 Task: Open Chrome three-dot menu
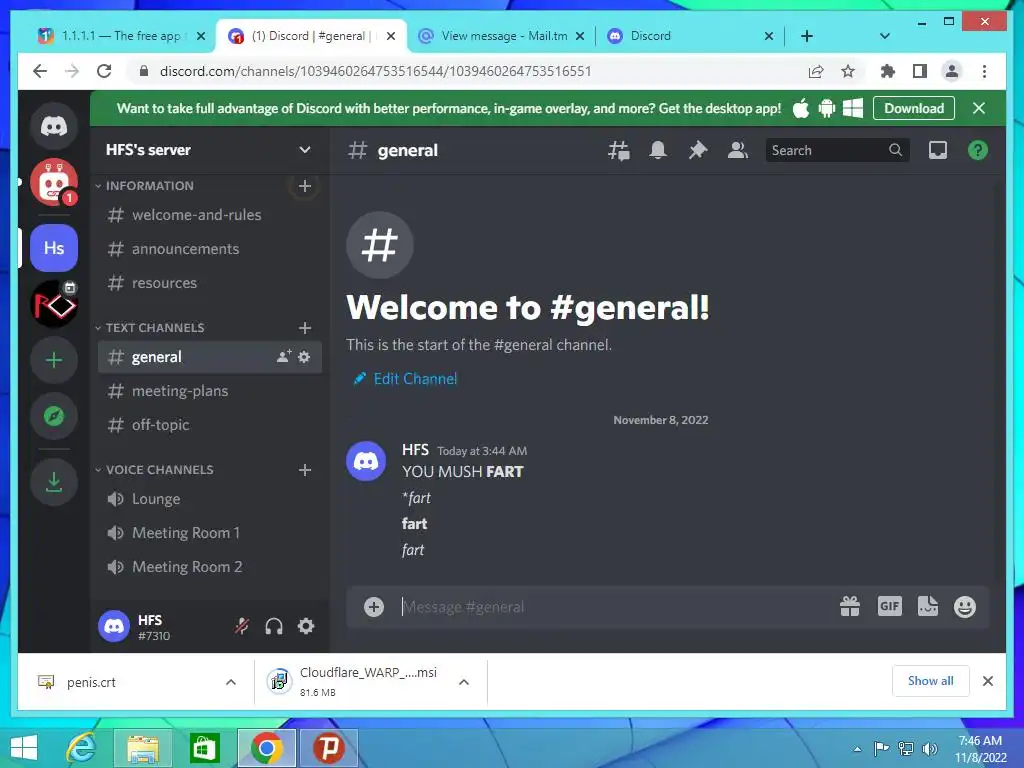[x=984, y=71]
